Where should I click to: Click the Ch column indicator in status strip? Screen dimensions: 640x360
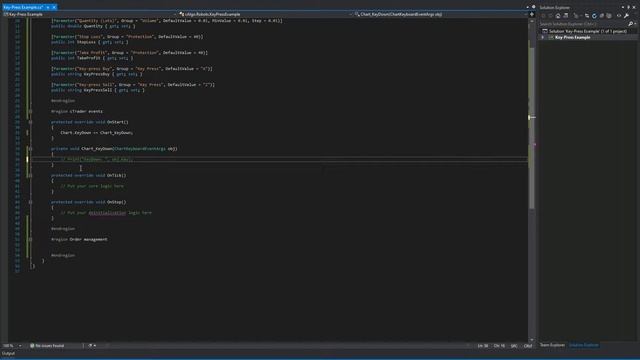[x=499, y=346]
